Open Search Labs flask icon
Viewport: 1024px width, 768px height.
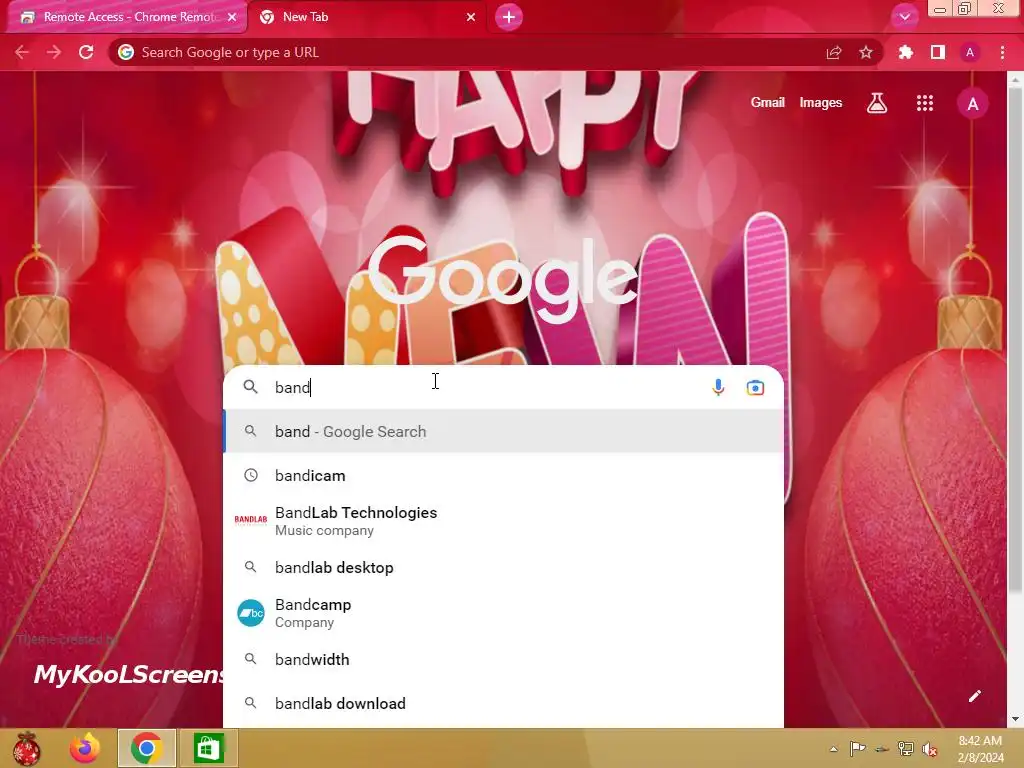(876, 103)
